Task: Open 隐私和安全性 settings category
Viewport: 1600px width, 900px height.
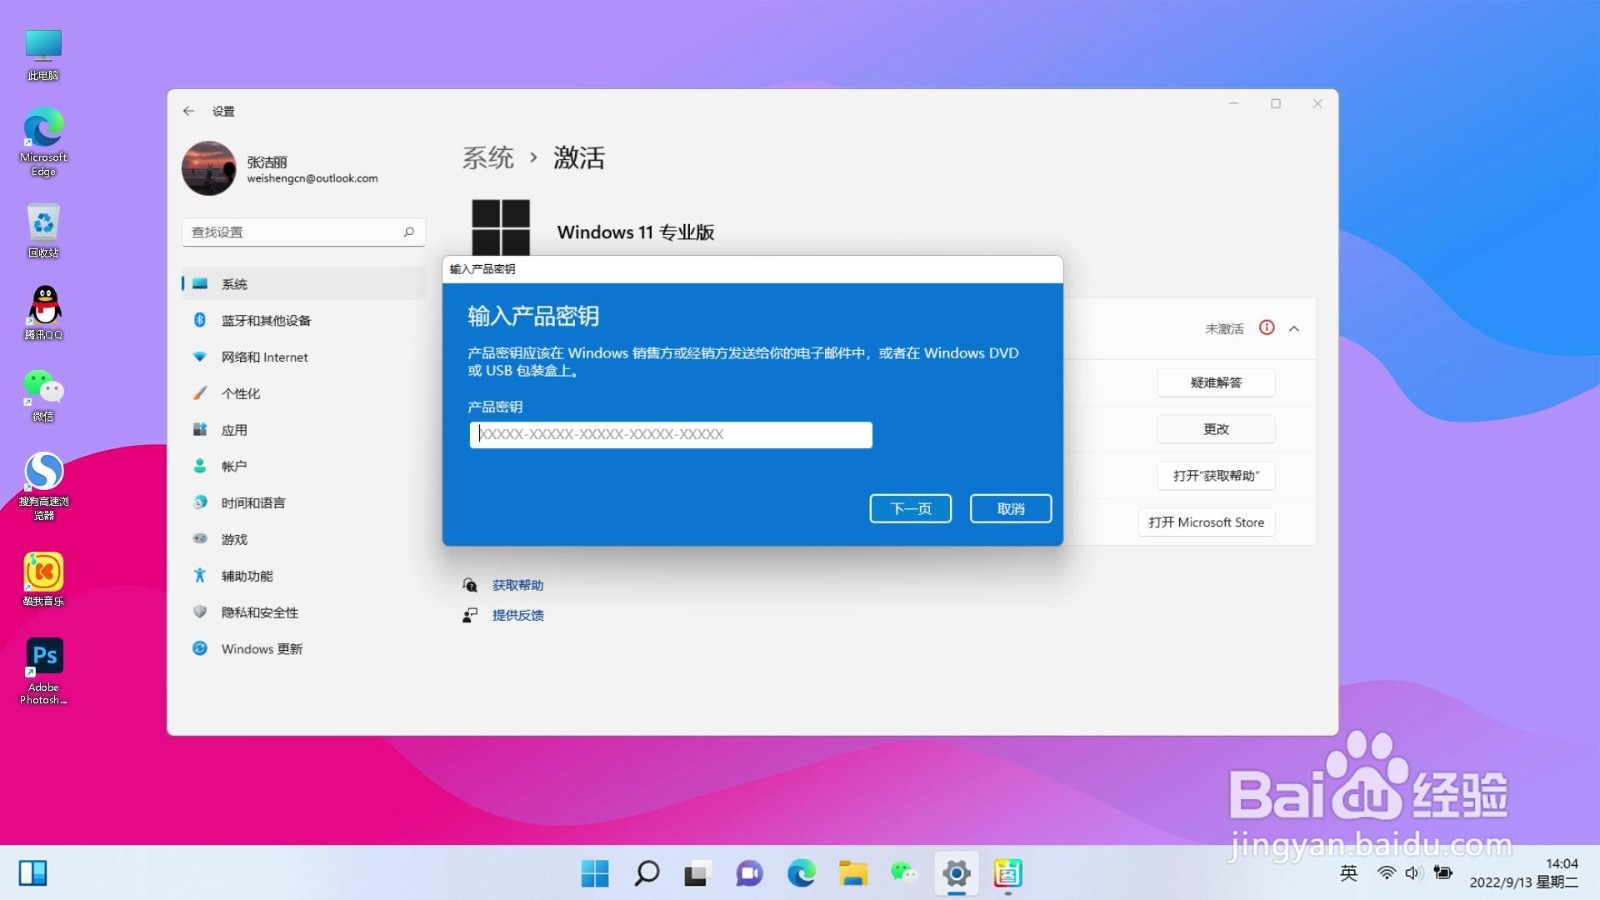Action: (x=304, y=612)
